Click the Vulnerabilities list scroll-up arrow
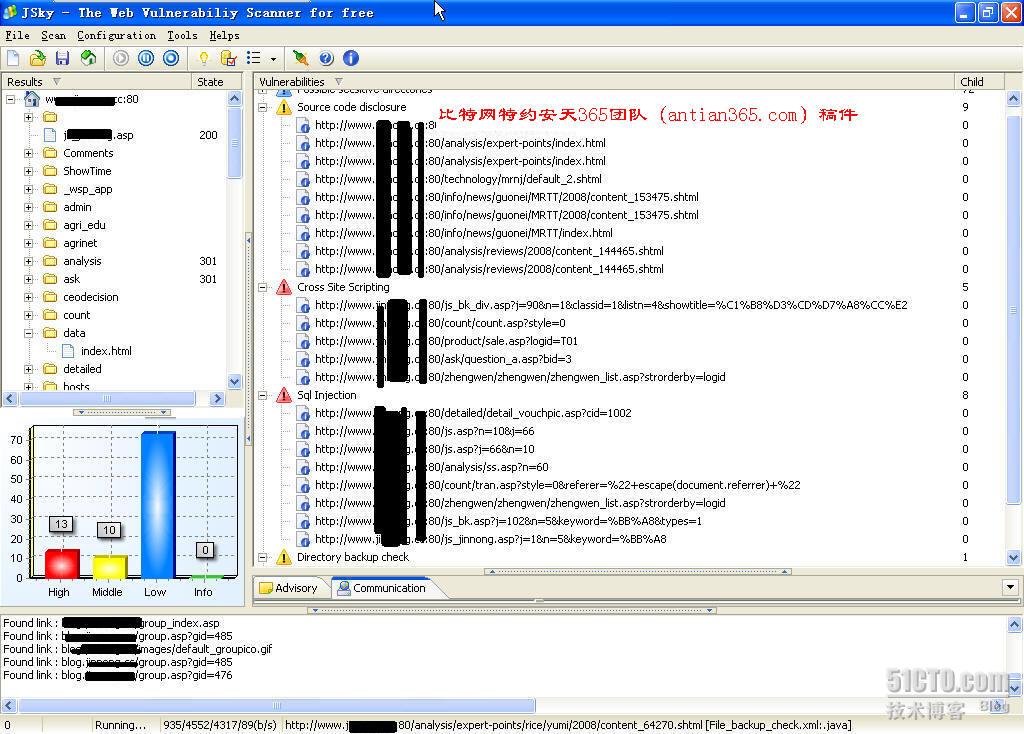The image size is (1024, 734). 1013,99
